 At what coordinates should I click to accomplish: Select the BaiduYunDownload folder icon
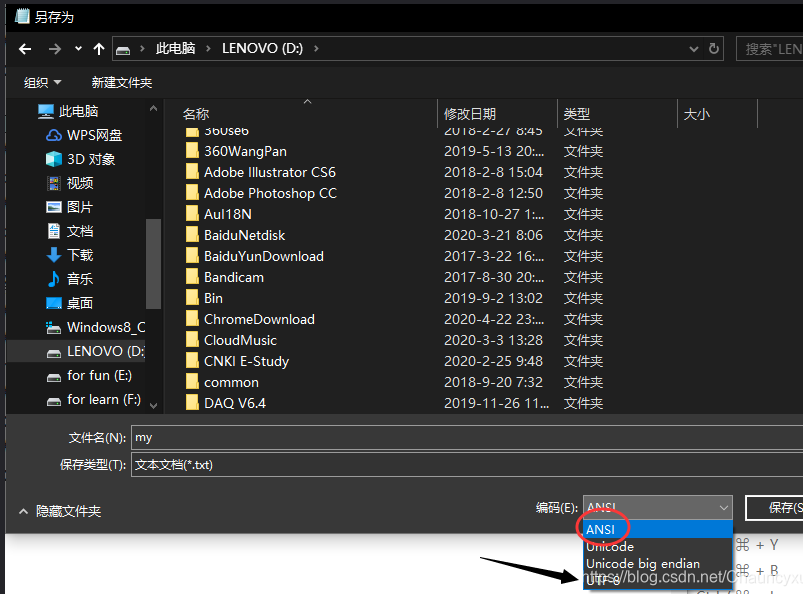click(x=192, y=256)
